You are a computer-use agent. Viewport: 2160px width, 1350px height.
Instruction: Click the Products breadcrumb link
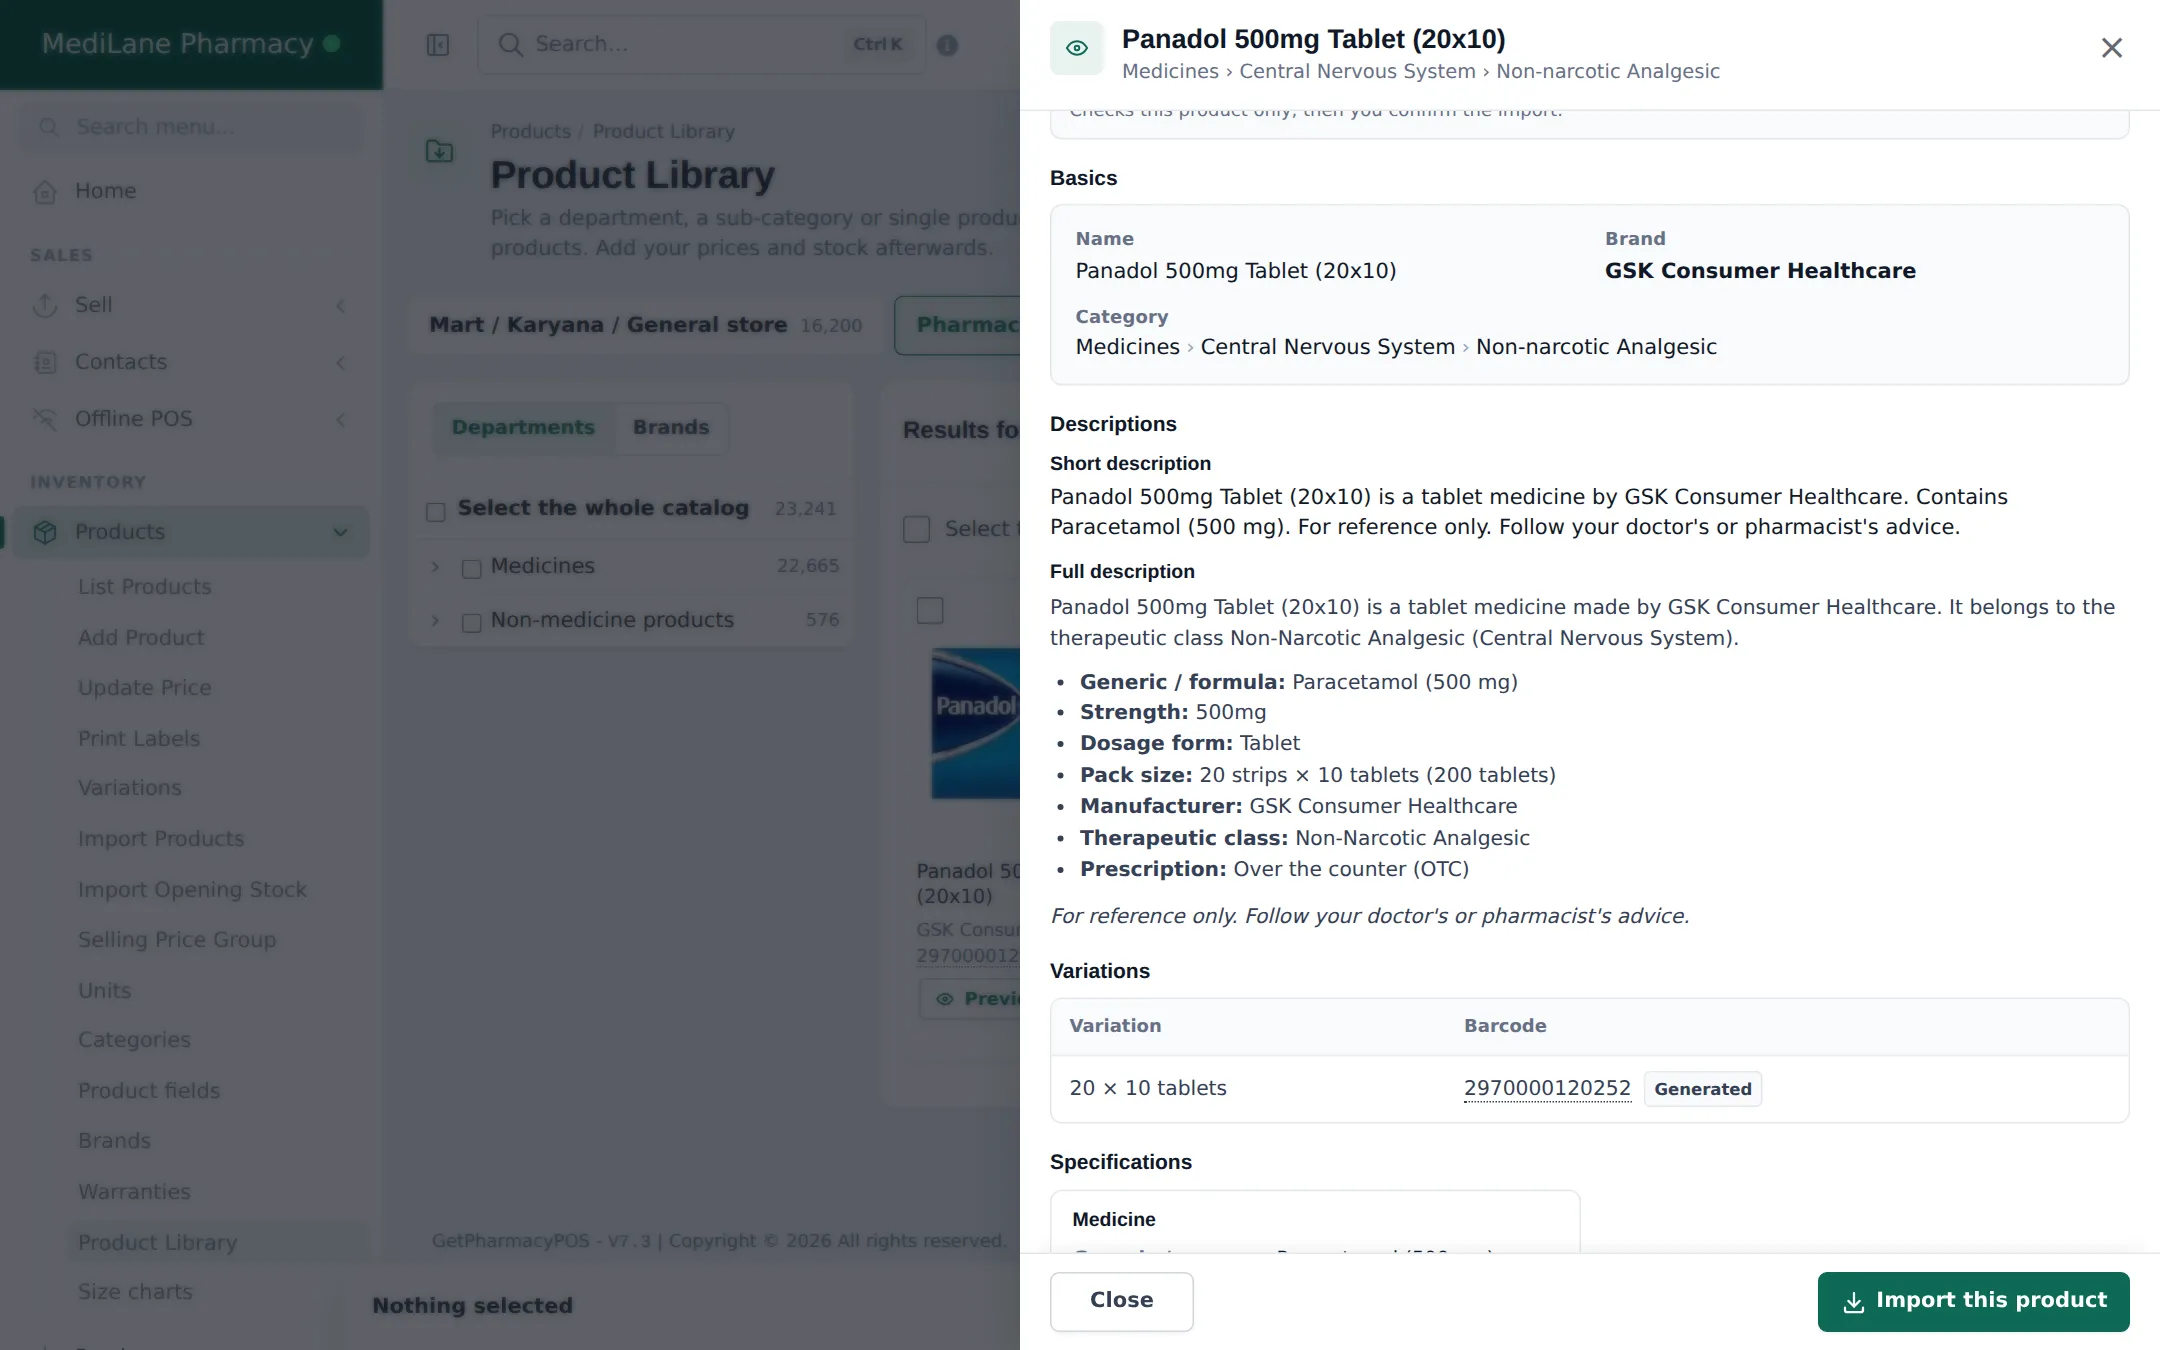[530, 132]
